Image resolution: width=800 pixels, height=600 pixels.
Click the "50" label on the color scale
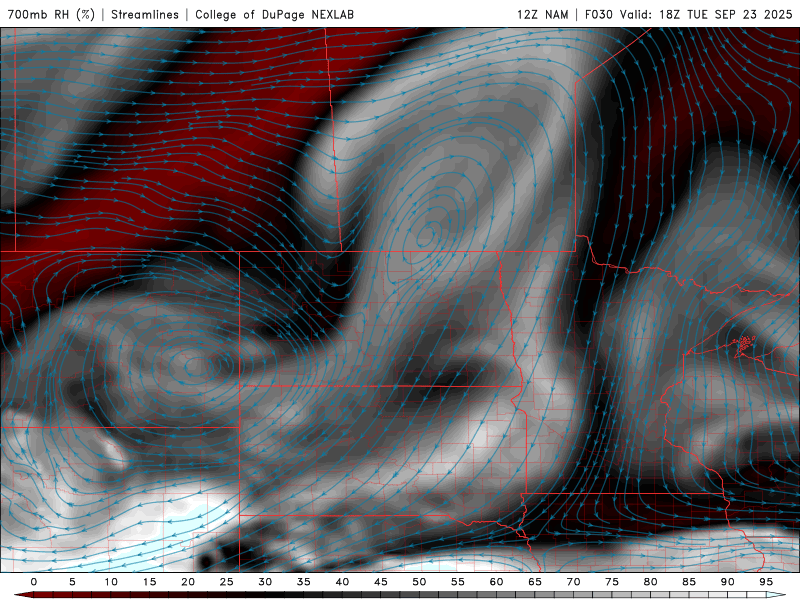click(419, 582)
